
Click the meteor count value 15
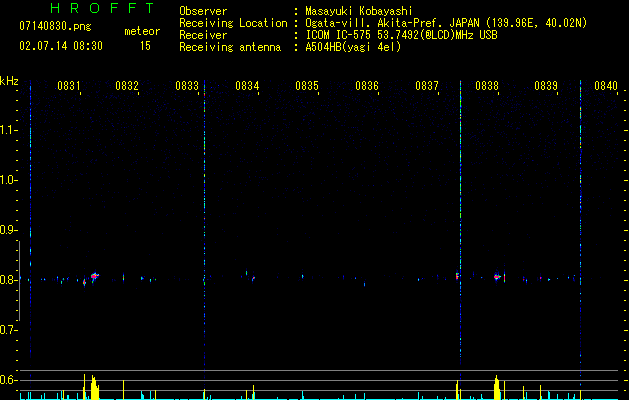click(x=145, y=46)
